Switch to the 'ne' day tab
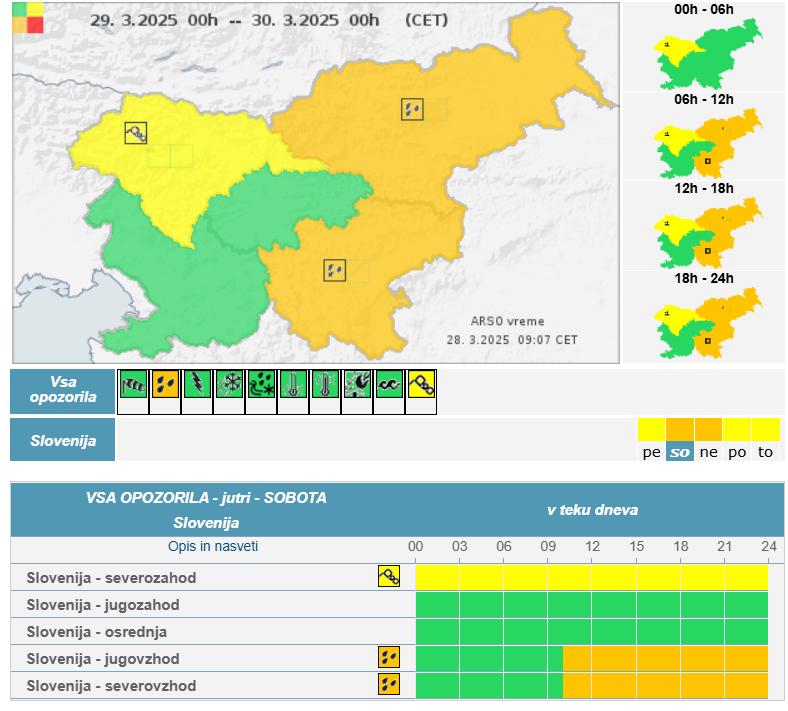Viewport: 788px width, 711px height. point(708,452)
